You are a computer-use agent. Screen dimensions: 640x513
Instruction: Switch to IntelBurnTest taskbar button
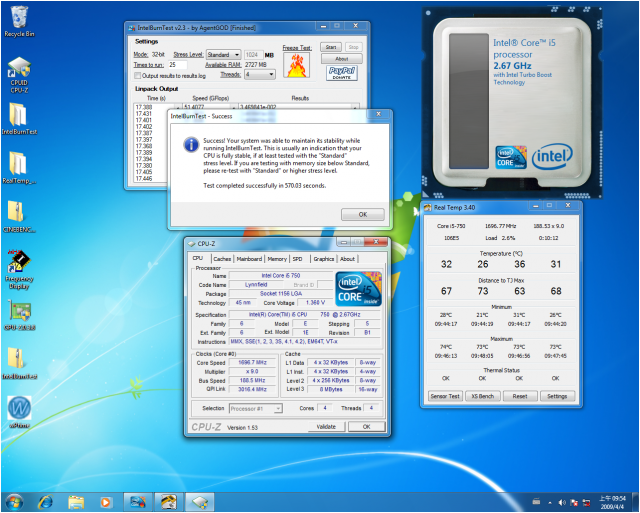(x=138, y=502)
